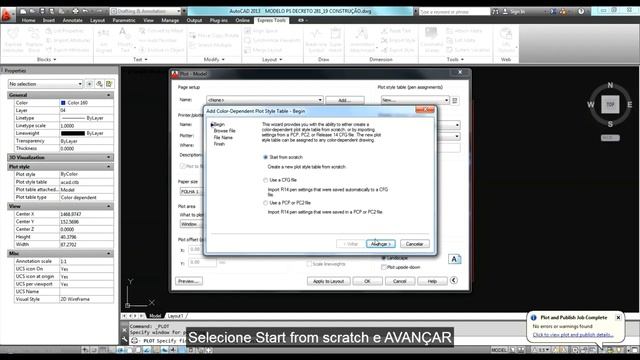640x360 pixels.
Task: Open Page setup Name dropdown
Action: tap(265, 100)
